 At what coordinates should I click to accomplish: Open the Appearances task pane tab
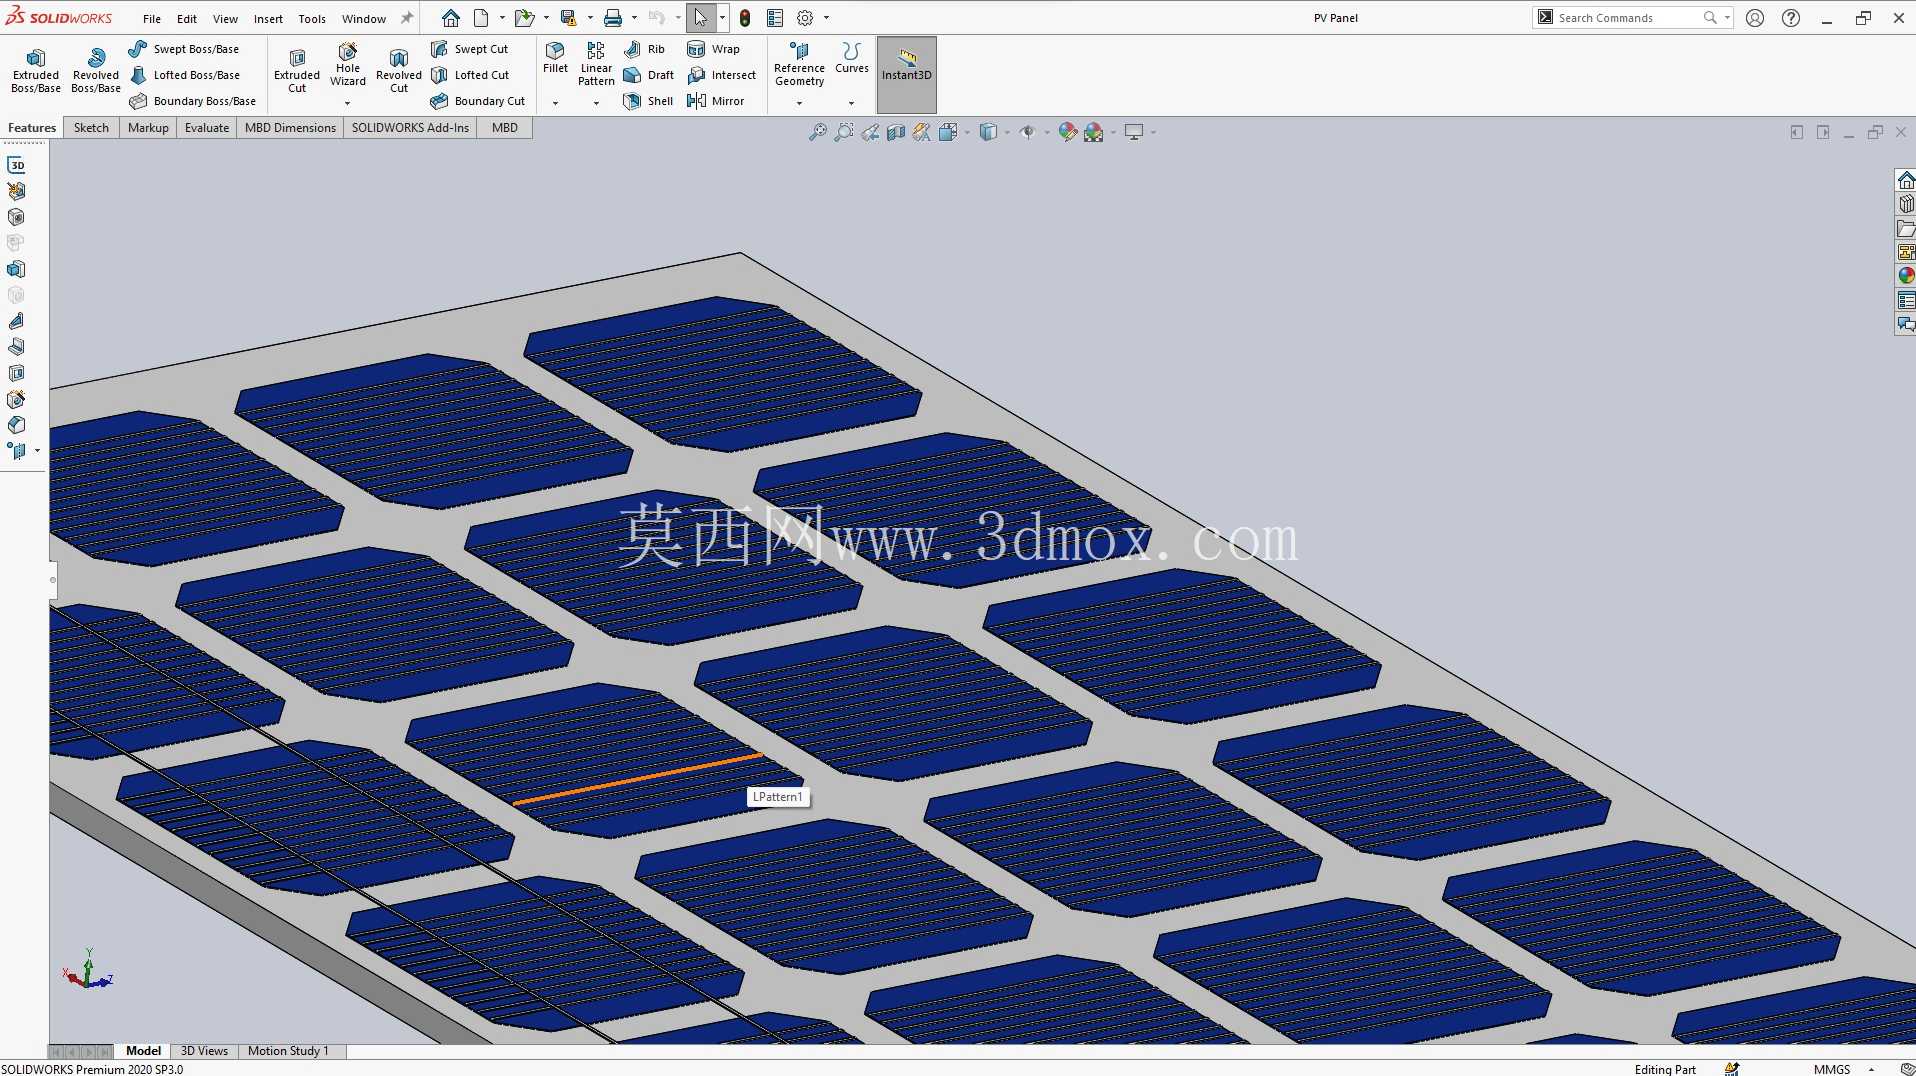1906,276
